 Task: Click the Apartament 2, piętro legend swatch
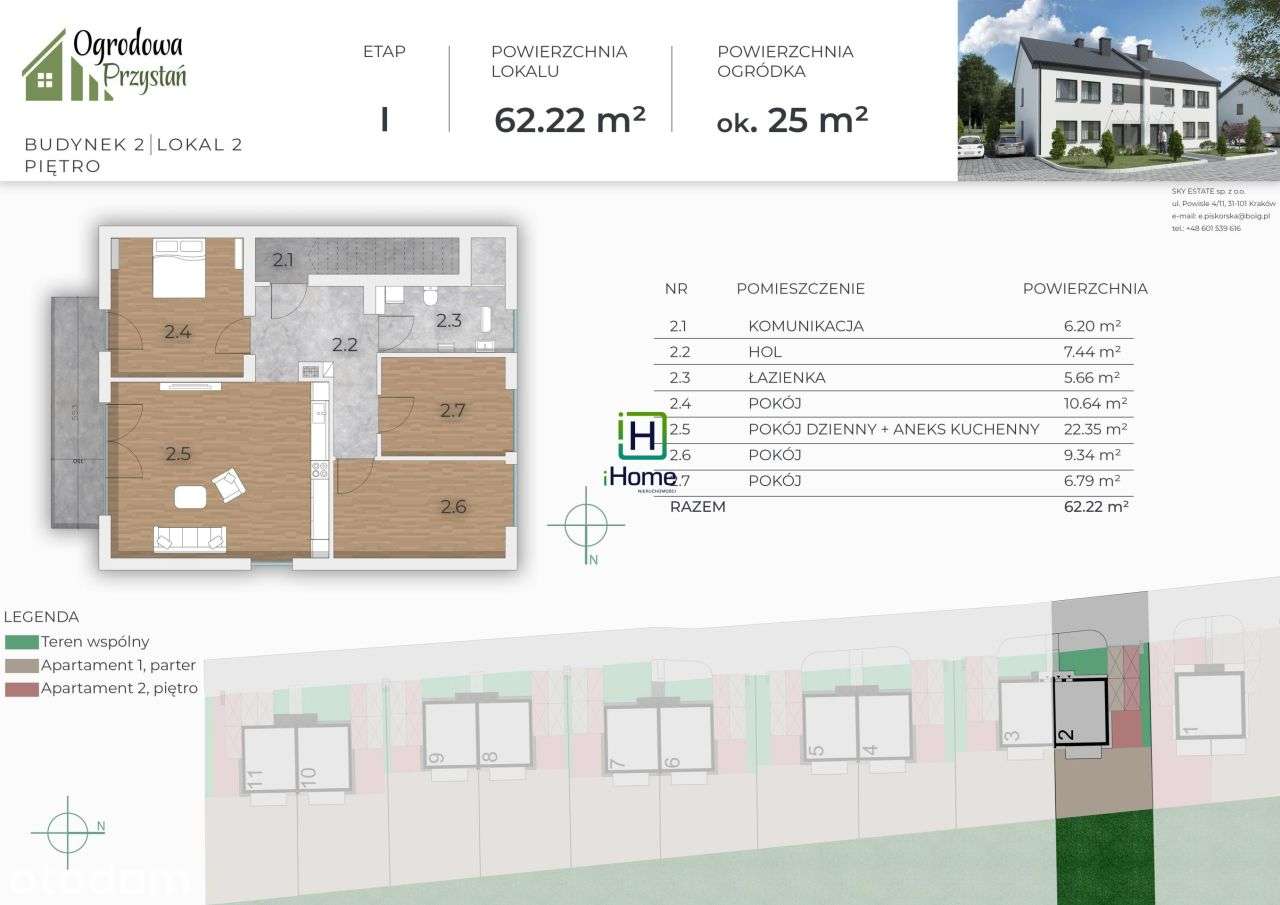click(22, 688)
